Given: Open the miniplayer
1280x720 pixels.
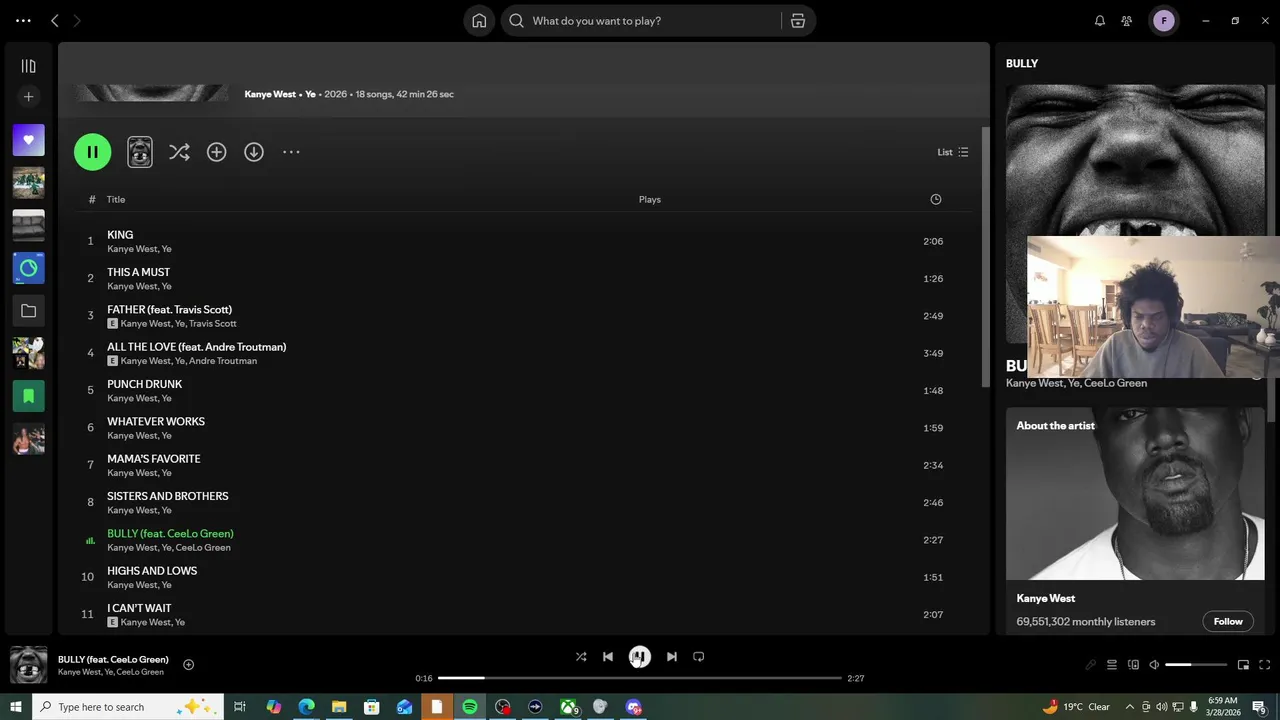Looking at the screenshot, I should (1243, 665).
